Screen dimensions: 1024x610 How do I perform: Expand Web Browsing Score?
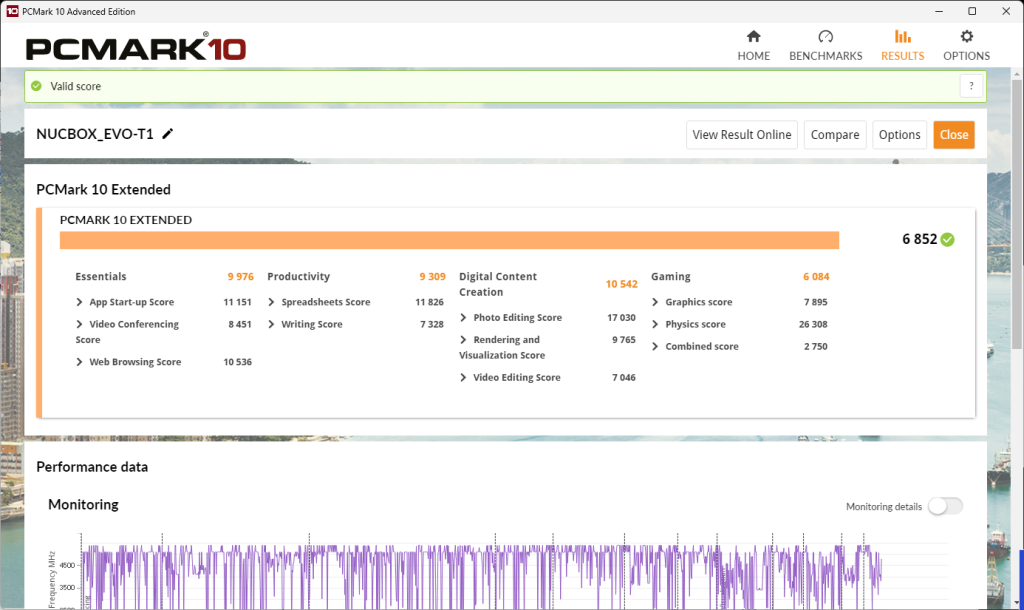79,362
